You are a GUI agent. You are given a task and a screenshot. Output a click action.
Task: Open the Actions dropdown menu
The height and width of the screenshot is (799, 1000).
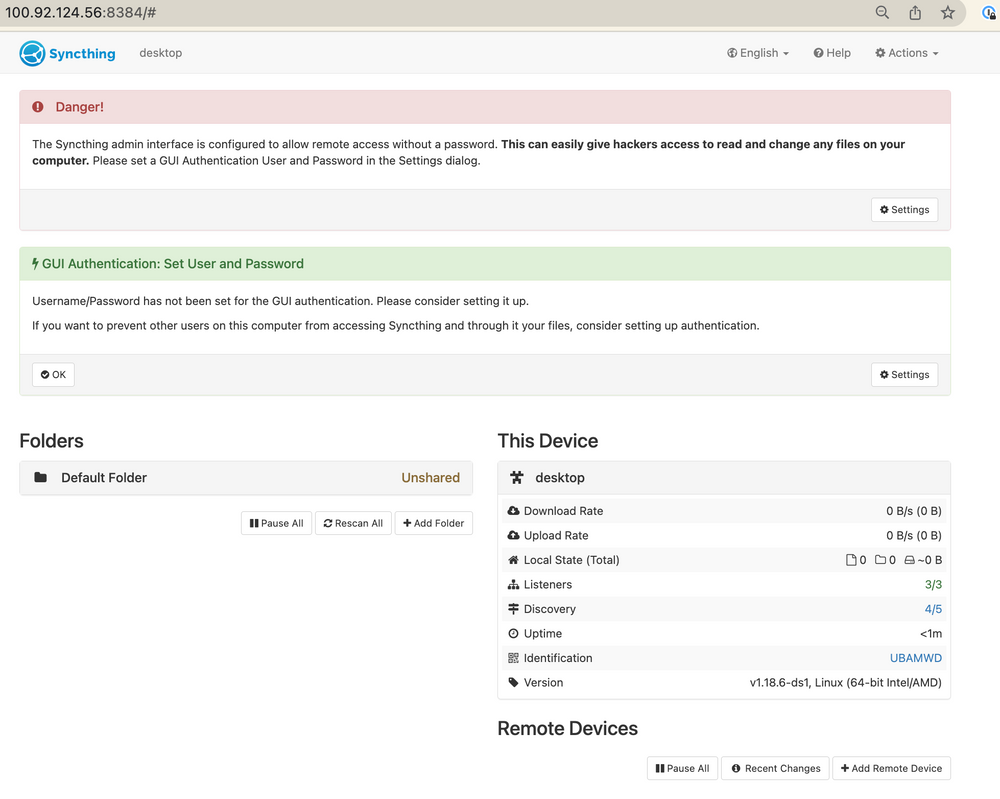[906, 53]
